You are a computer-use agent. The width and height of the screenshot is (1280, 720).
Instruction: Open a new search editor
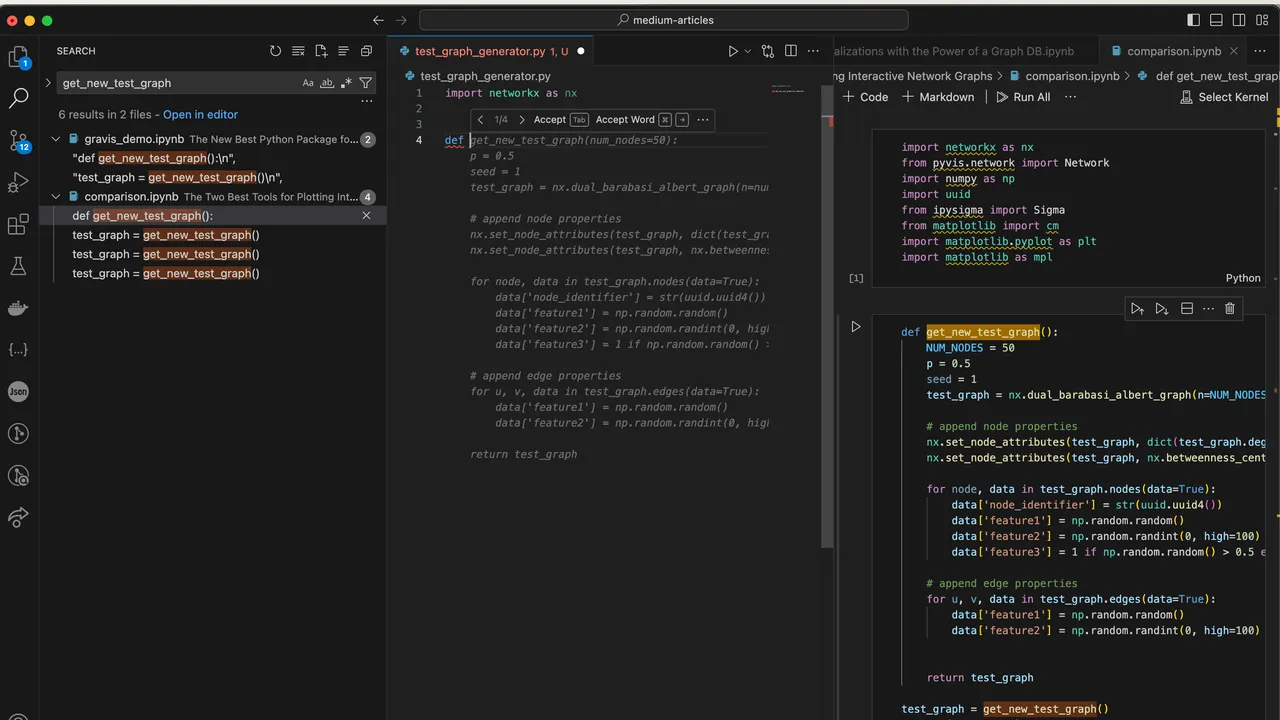point(321,51)
